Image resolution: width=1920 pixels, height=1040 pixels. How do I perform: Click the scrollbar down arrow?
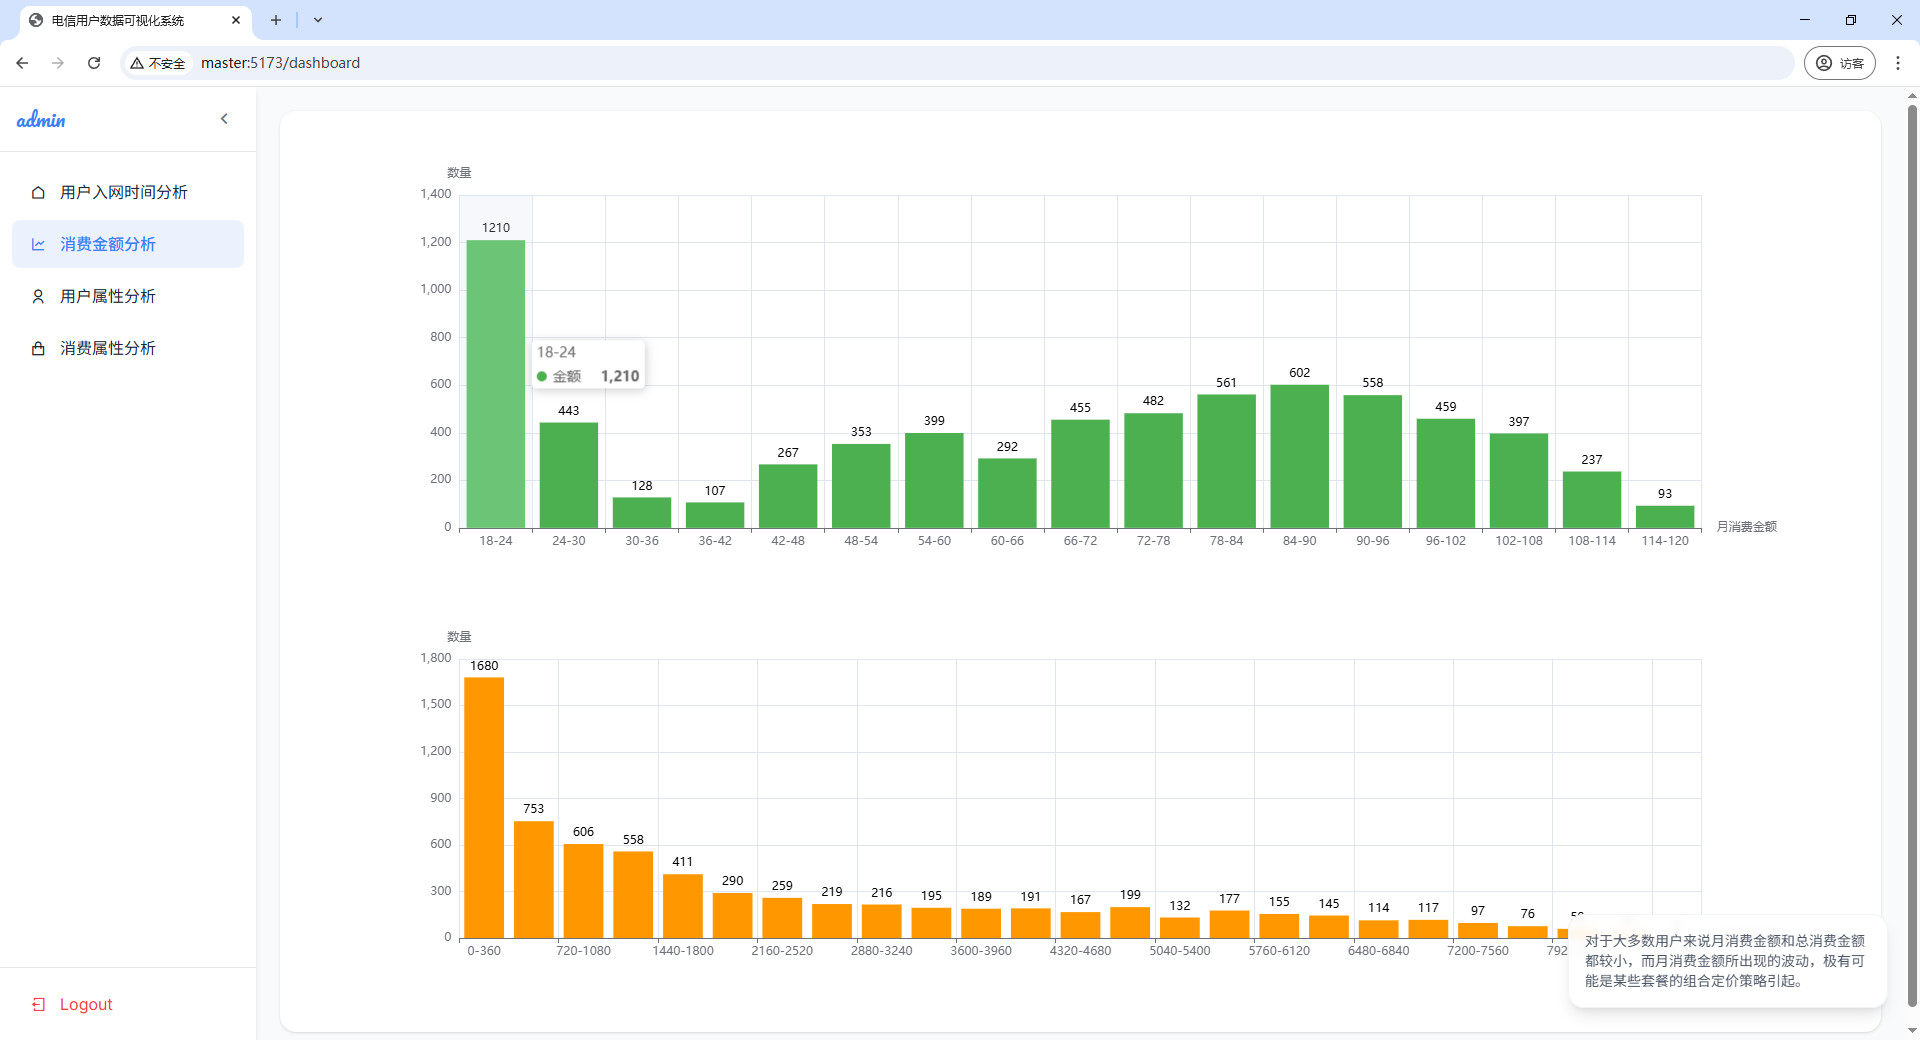(x=1912, y=1031)
